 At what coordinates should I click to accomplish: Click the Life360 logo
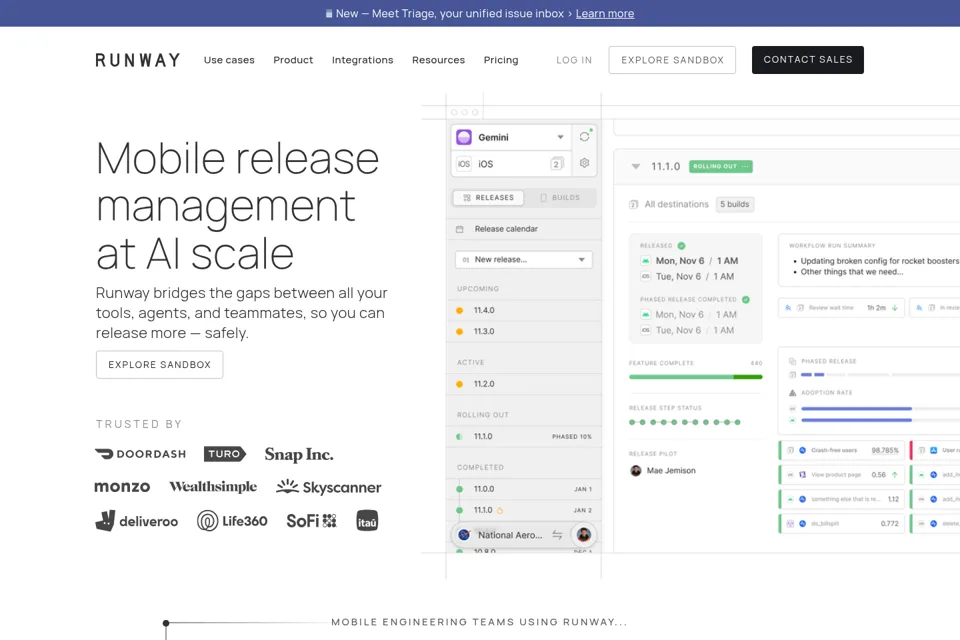232,521
